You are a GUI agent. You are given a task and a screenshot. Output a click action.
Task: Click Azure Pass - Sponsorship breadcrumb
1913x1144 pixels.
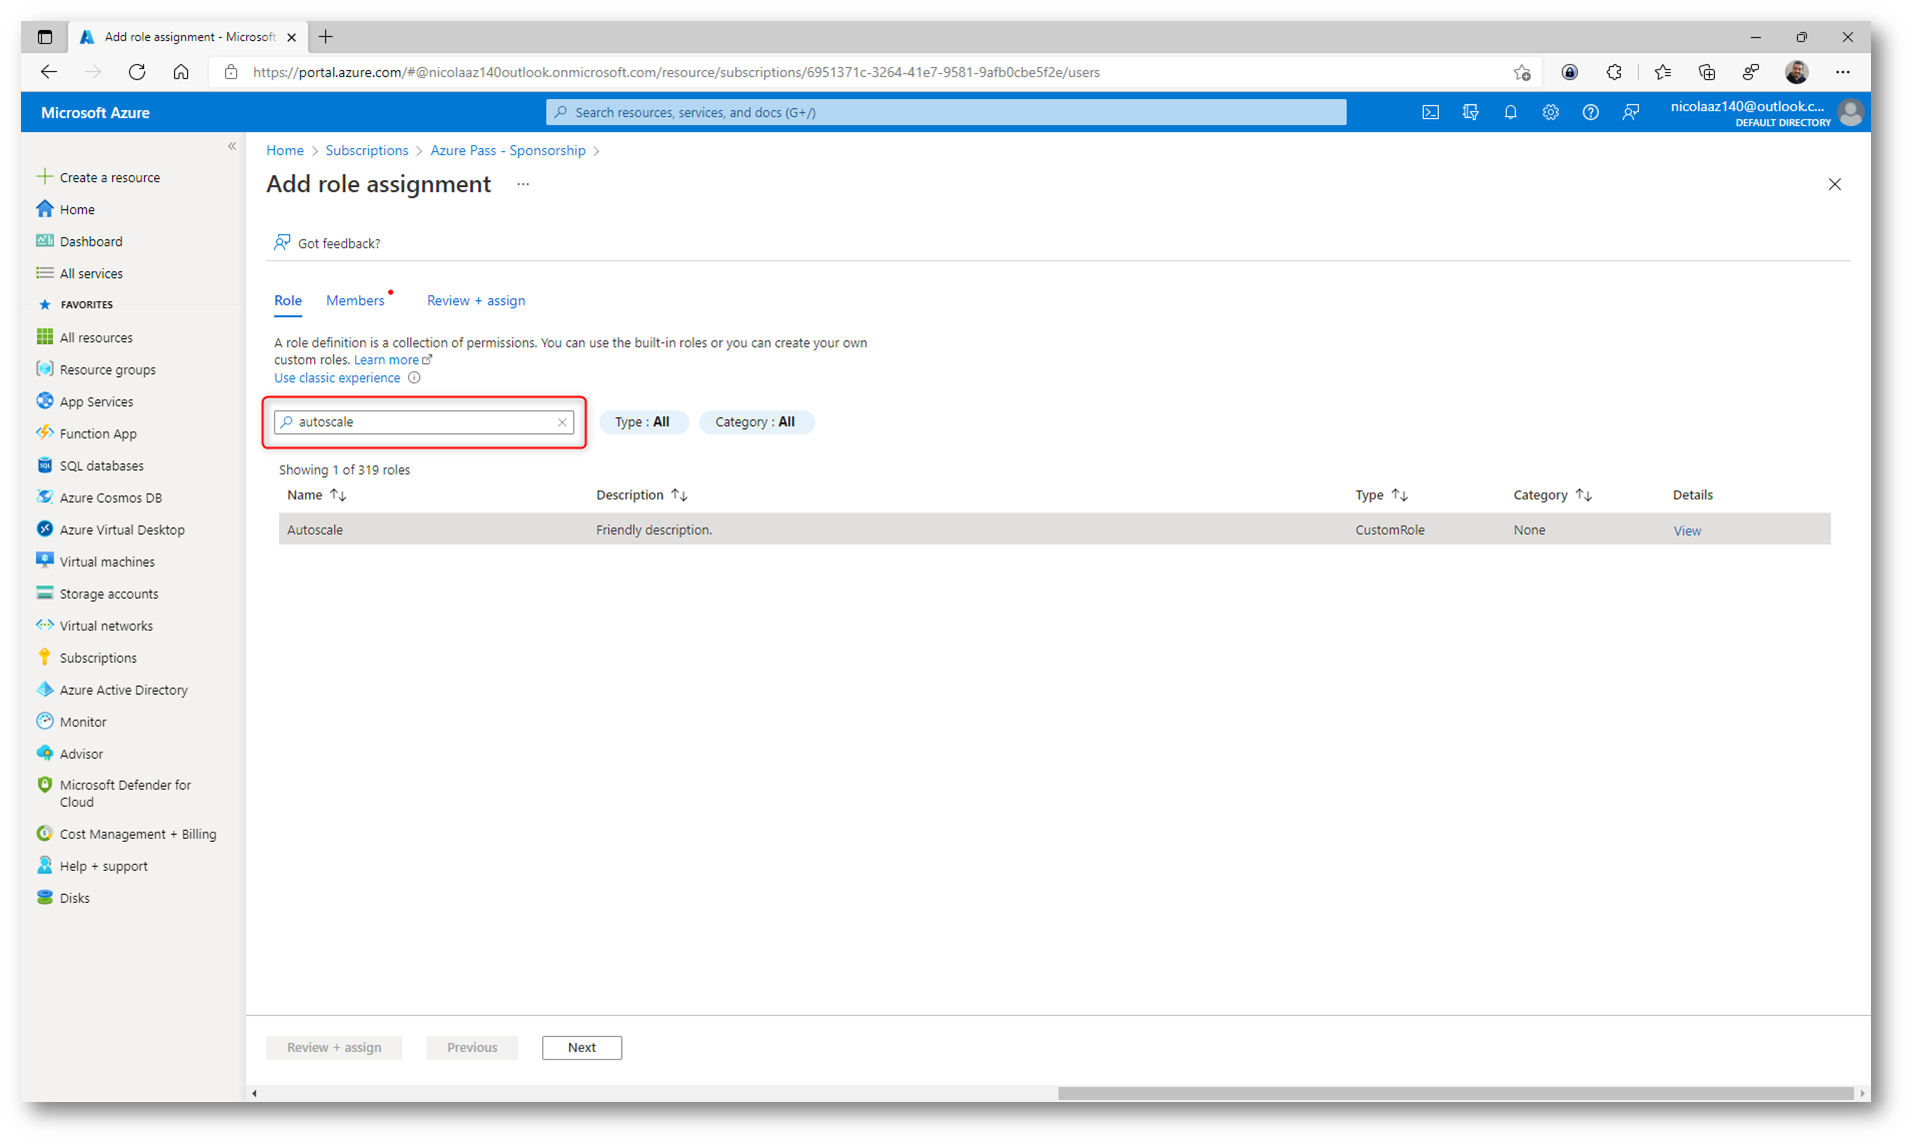pos(508,150)
